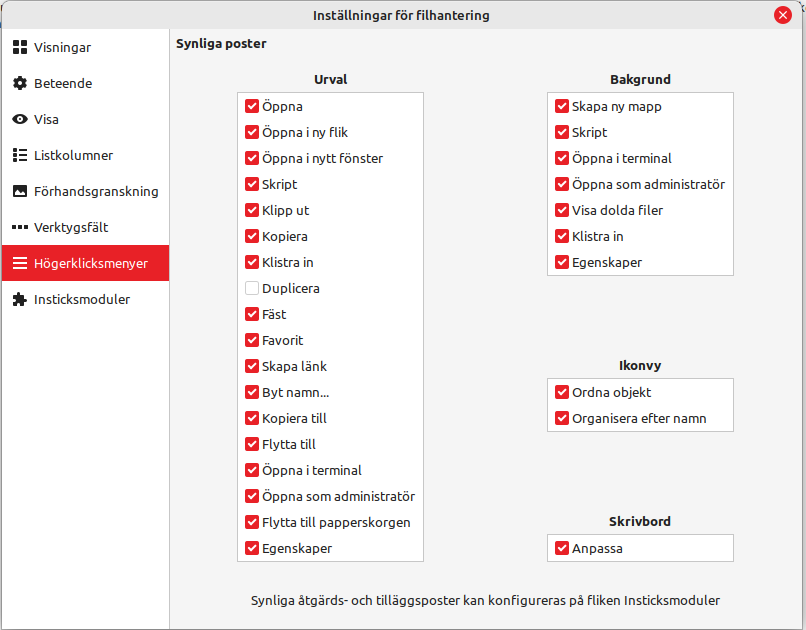This screenshot has height=630, width=806.
Task: Click the Beteende gear icon
Action: [20, 83]
